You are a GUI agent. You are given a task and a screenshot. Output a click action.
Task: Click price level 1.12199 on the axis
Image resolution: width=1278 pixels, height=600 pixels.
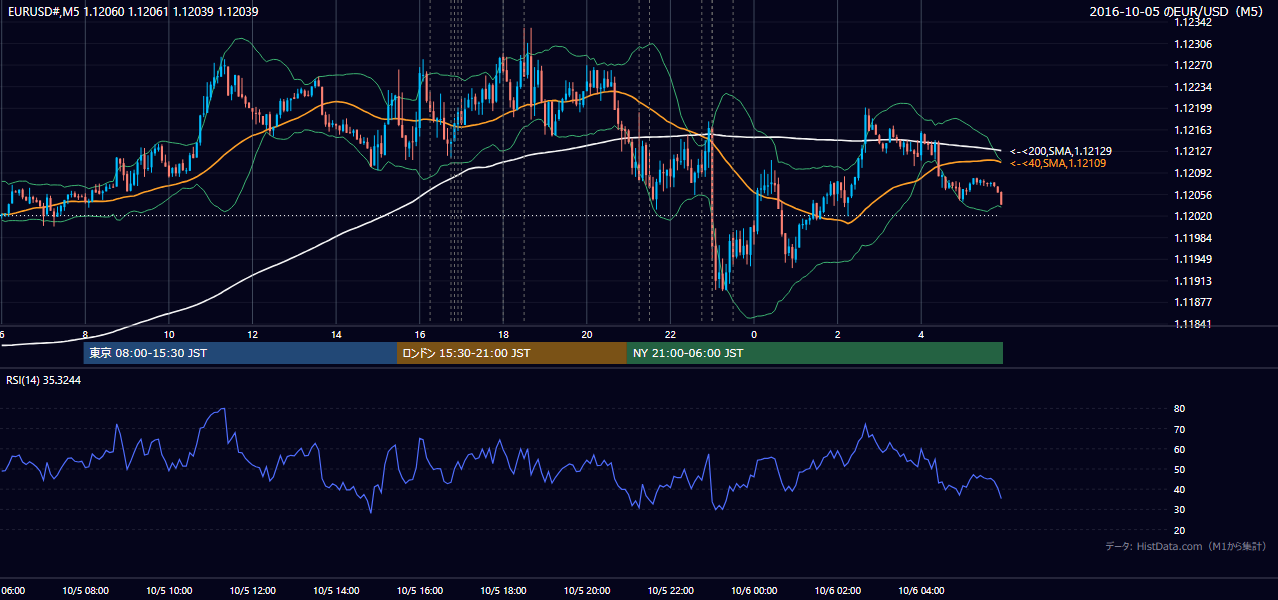(x=1193, y=108)
